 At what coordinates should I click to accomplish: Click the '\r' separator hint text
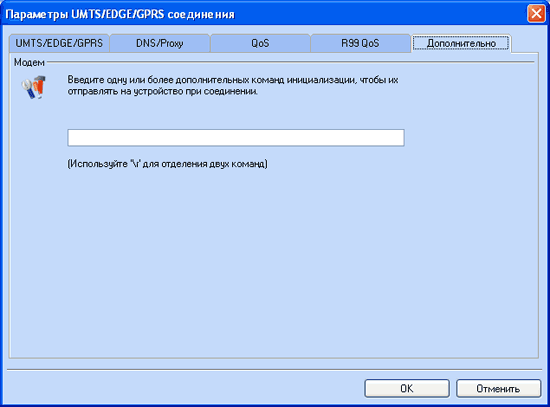tap(167, 164)
